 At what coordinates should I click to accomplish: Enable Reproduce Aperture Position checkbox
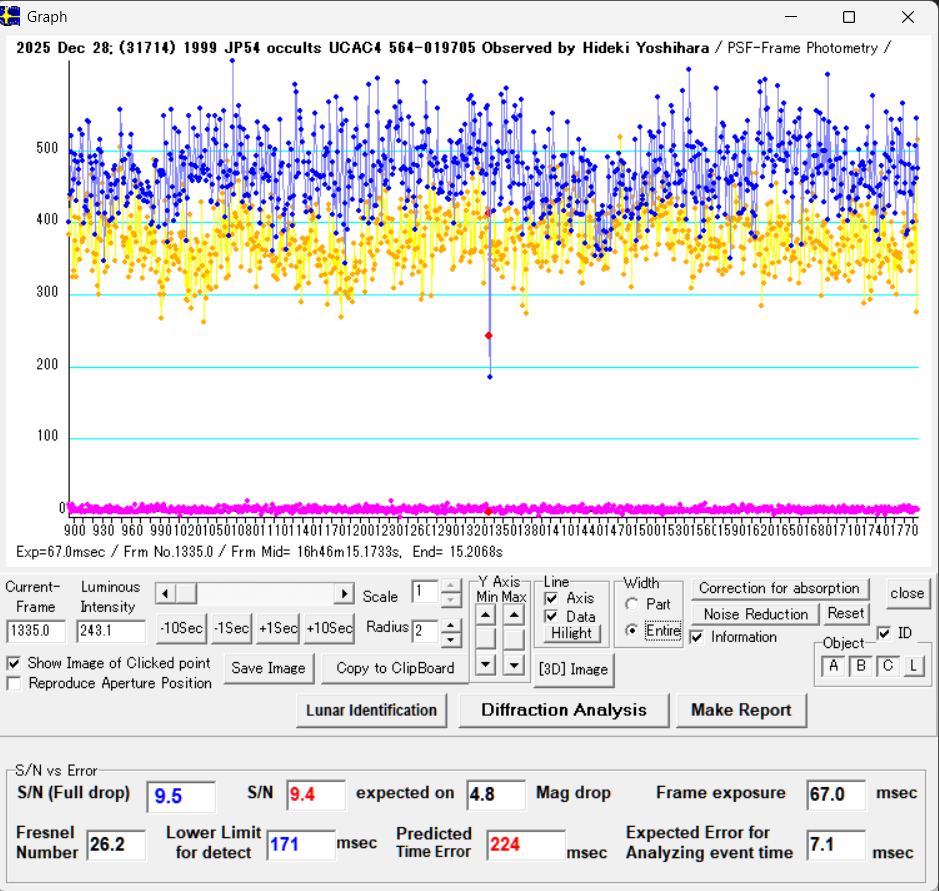pyautogui.click(x=14, y=683)
